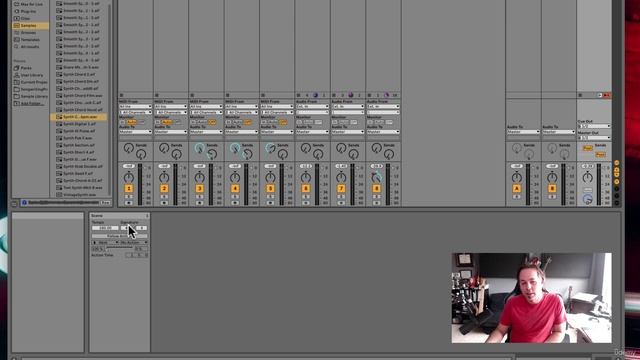Image resolution: width=640 pixels, height=360 pixels.
Task: Open track 6 Audio From Ext. In dropdown
Action: tap(313, 107)
